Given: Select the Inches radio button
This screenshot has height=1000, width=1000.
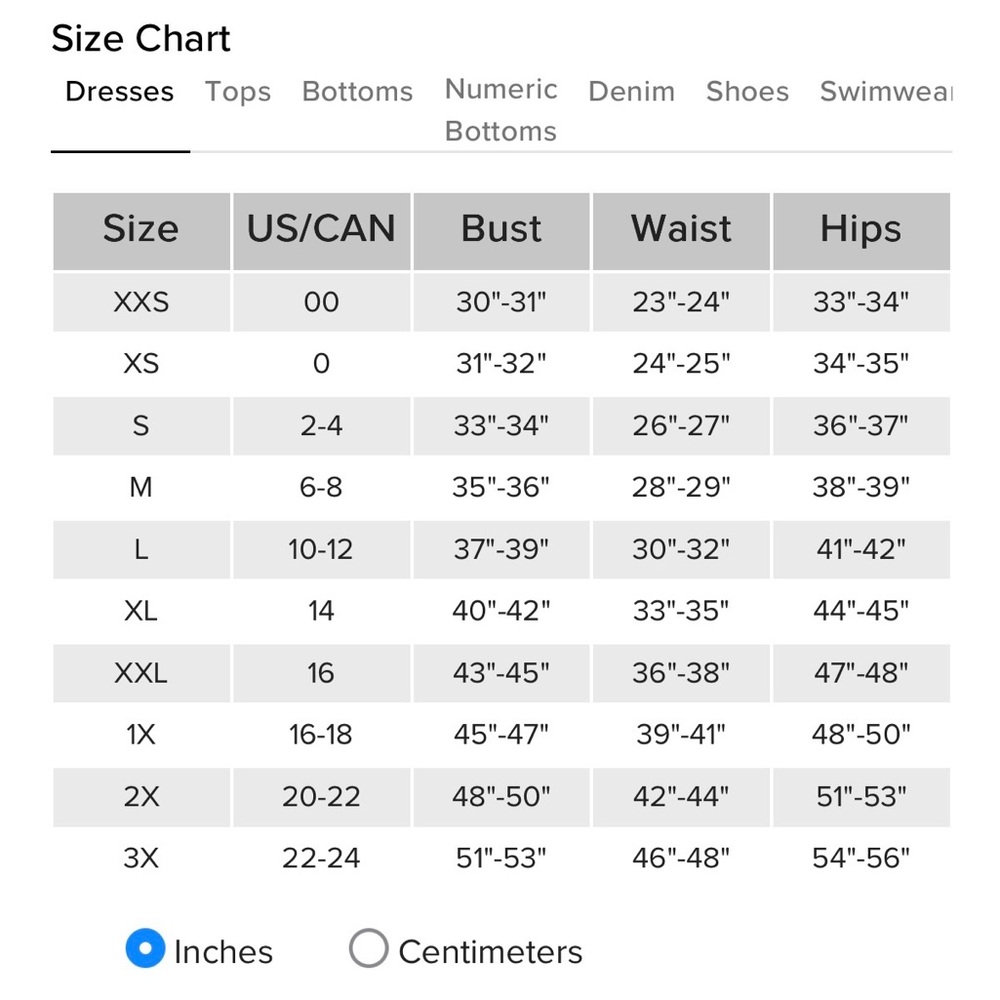Looking at the screenshot, I should [x=145, y=948].
